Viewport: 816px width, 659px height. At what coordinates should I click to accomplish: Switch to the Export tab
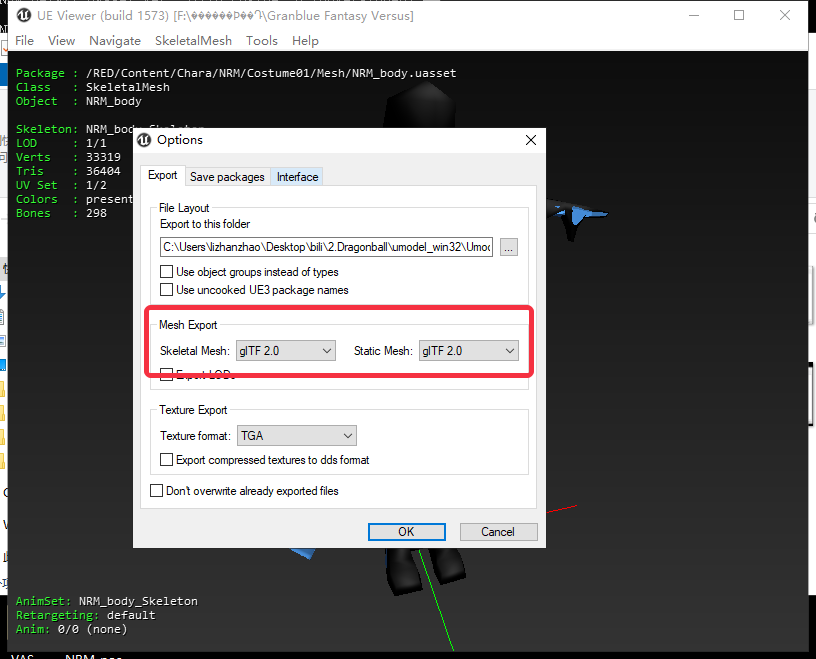[163, 175]
